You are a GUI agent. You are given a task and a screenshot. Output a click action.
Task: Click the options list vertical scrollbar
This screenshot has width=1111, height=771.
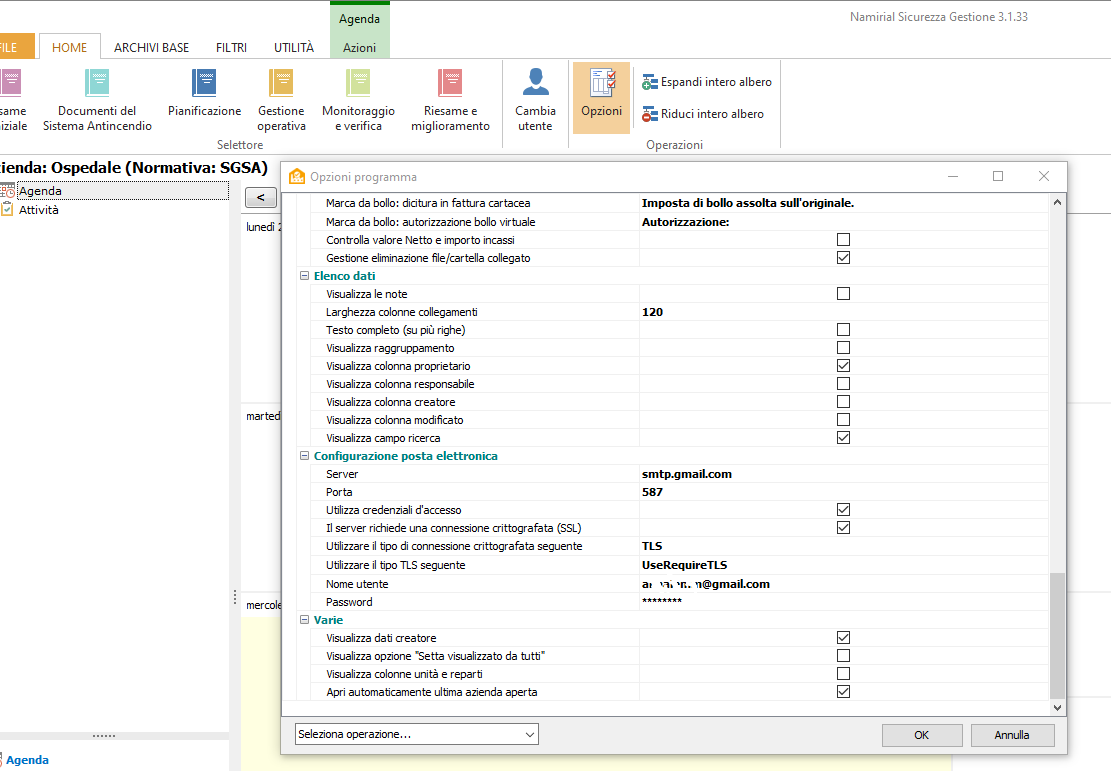1058,450
